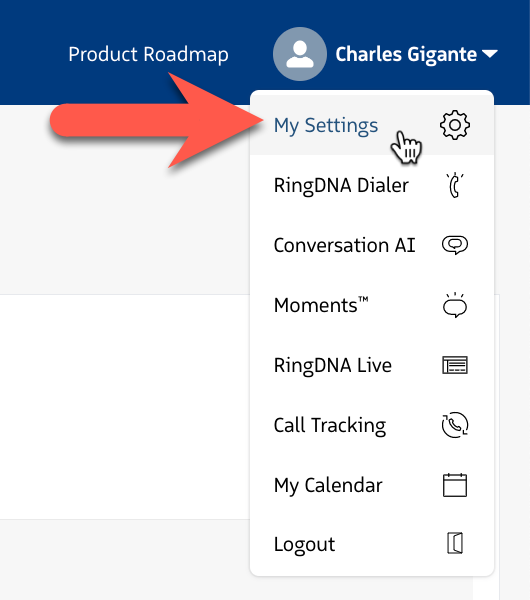Click the RingDNA Dialer phone icon

(455, 186)
